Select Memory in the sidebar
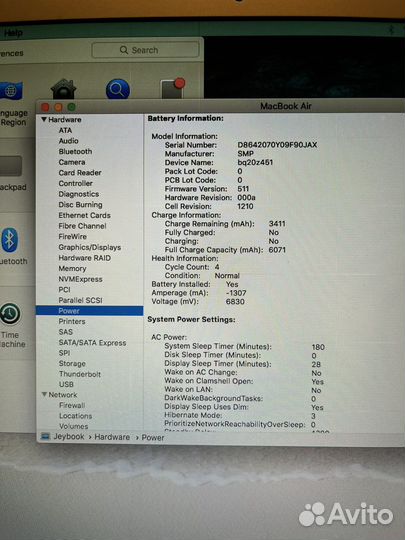The height and width of the screenshot is (540, 405). (72, 269)
